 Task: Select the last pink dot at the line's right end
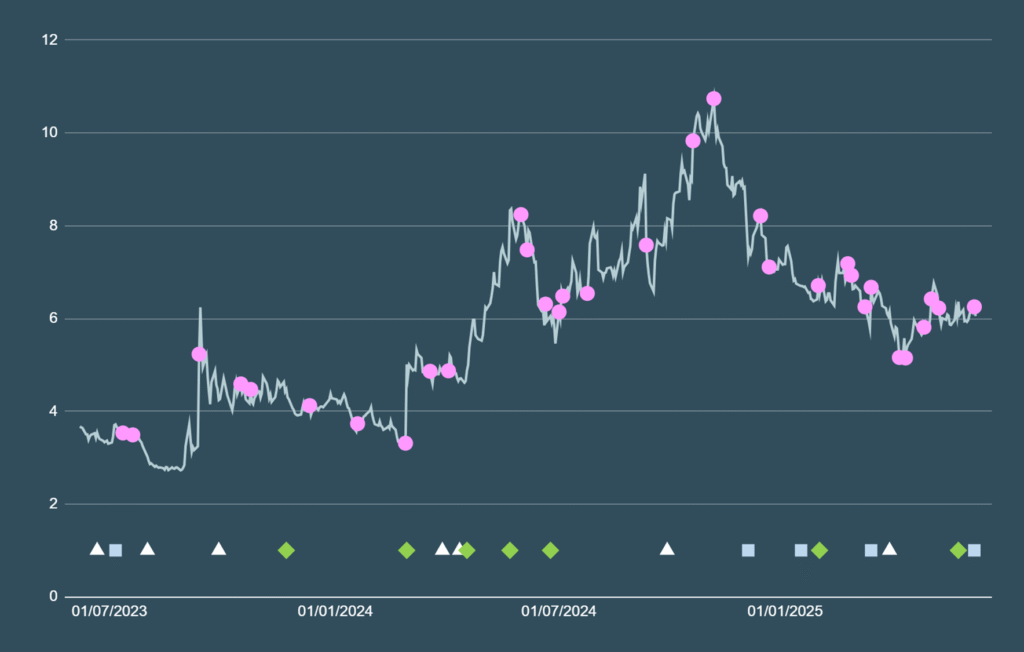coord(974,307)
